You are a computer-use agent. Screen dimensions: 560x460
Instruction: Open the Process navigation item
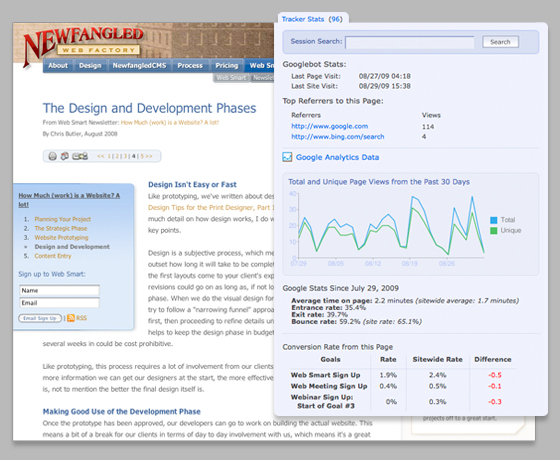pyautogui.click(x=190, y=65)
